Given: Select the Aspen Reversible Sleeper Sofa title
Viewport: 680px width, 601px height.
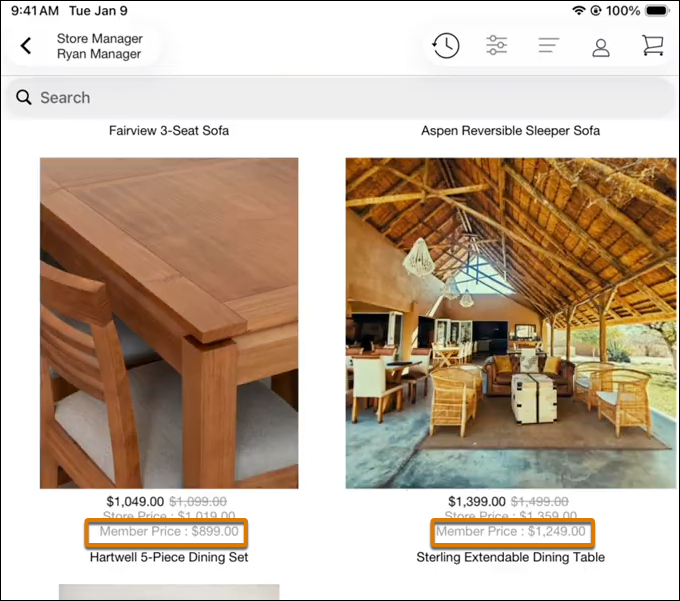Looking at the screenshot, I should (x=510, y=131).
